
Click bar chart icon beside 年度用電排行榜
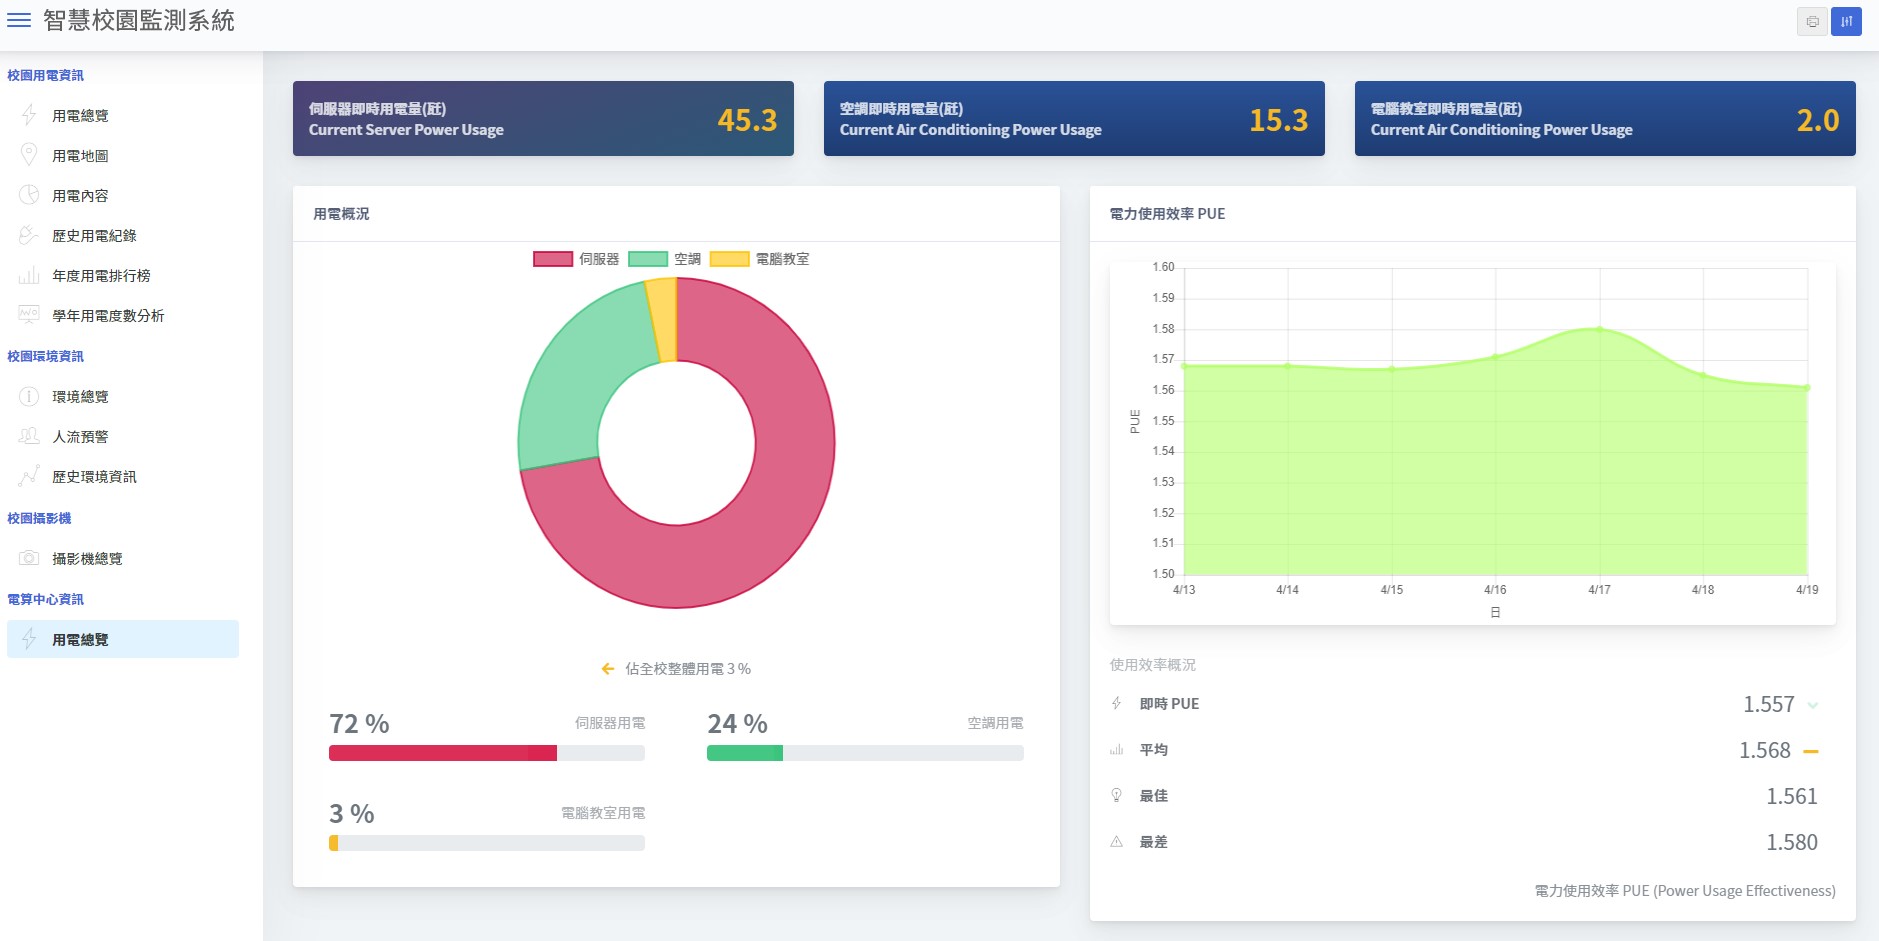(29, 275)
